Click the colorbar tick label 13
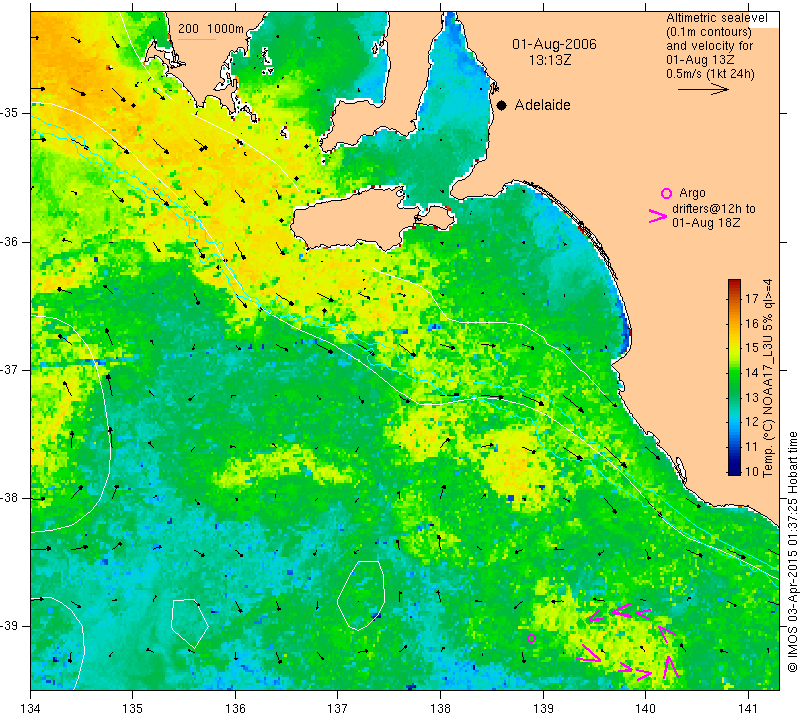 tap(752, 397)
